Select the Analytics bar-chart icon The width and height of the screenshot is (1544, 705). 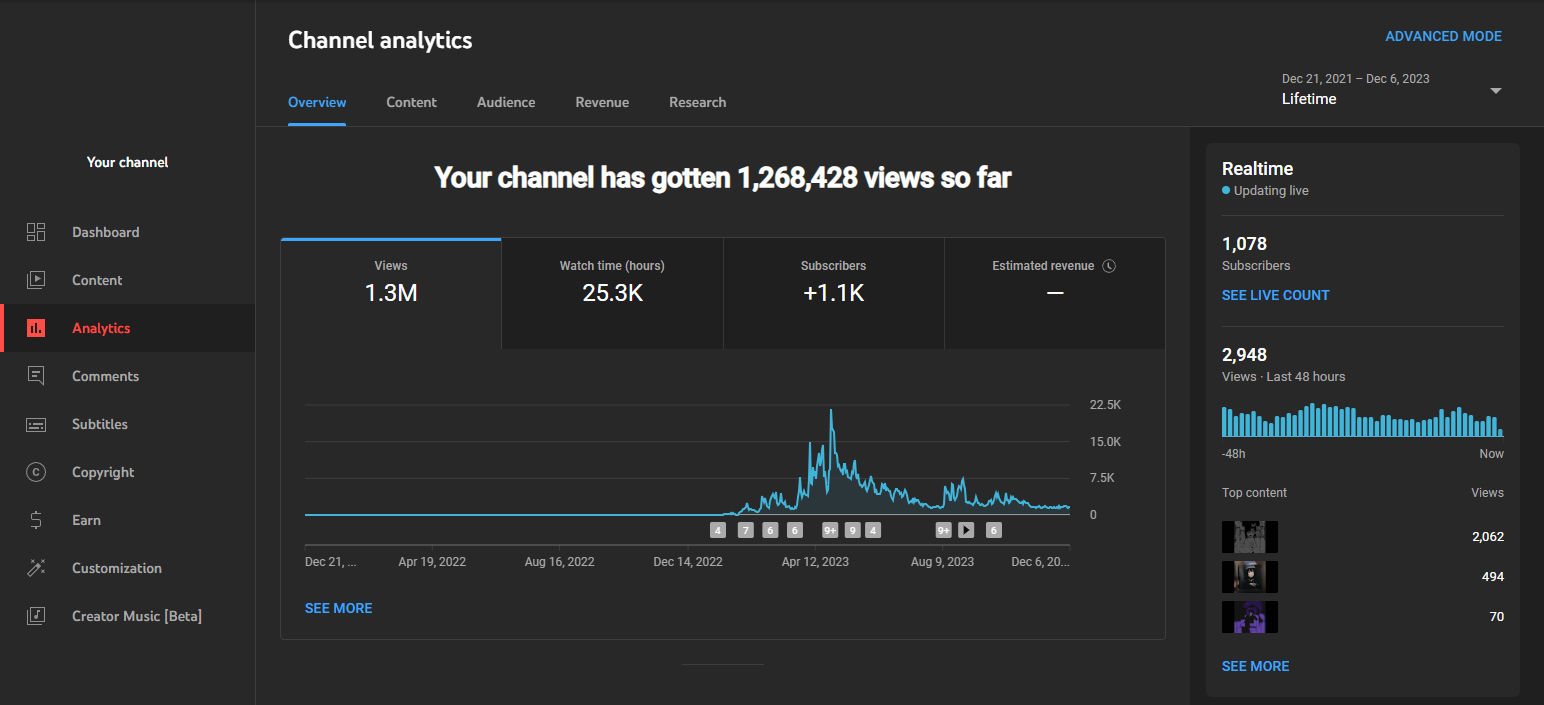point(36,328)
